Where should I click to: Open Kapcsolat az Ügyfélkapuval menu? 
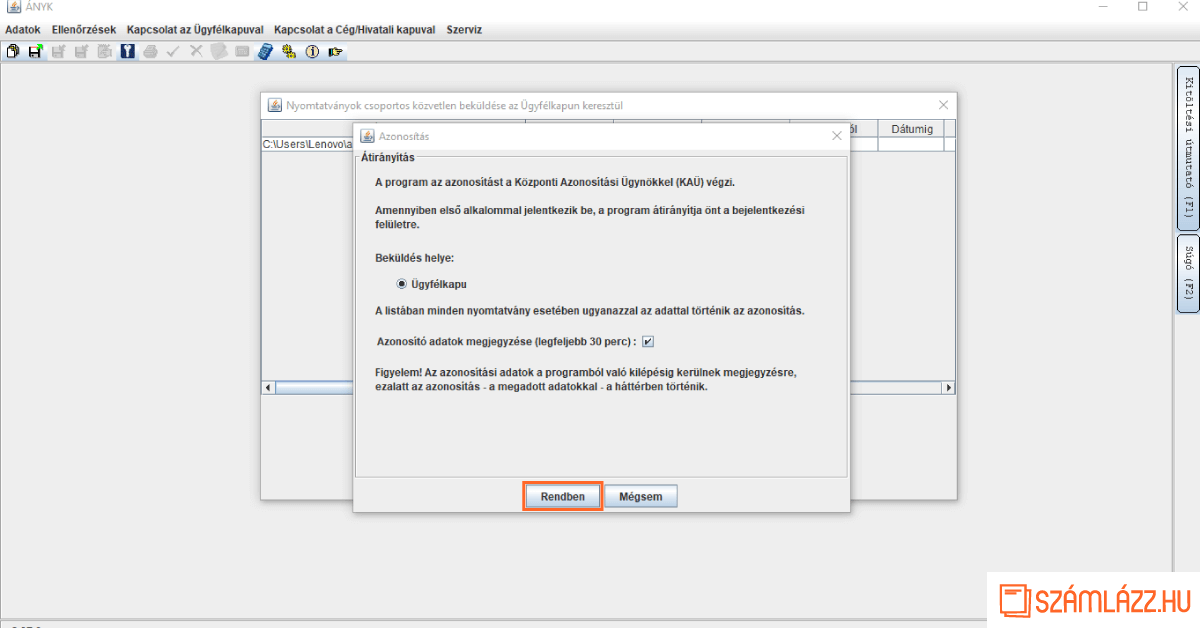(x=195, y=30)
